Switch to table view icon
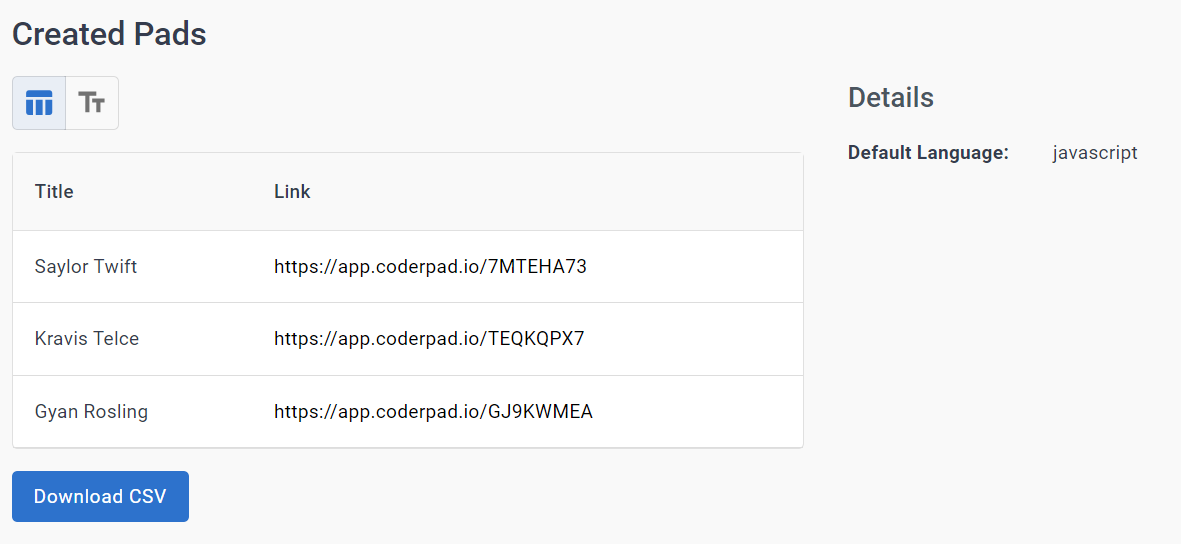This screenshot has width=1181, height=544. tap(39, 103)
